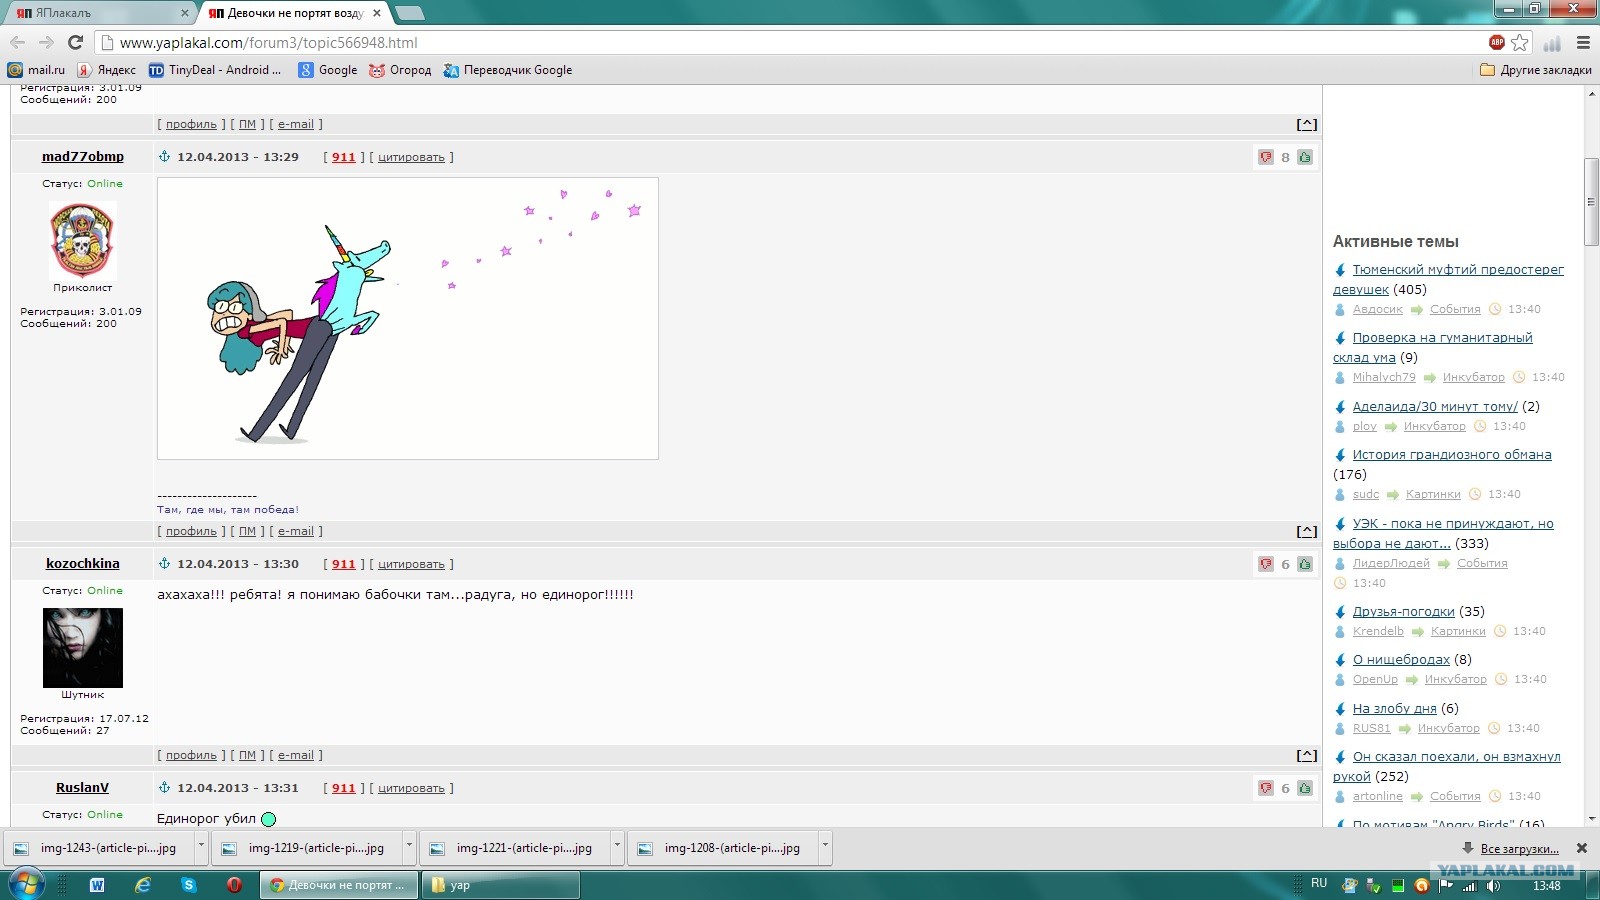Screen dimensions: 1600x900
Task: Downvote the kozochkina post at 13:30
Action: (1266, 564)
